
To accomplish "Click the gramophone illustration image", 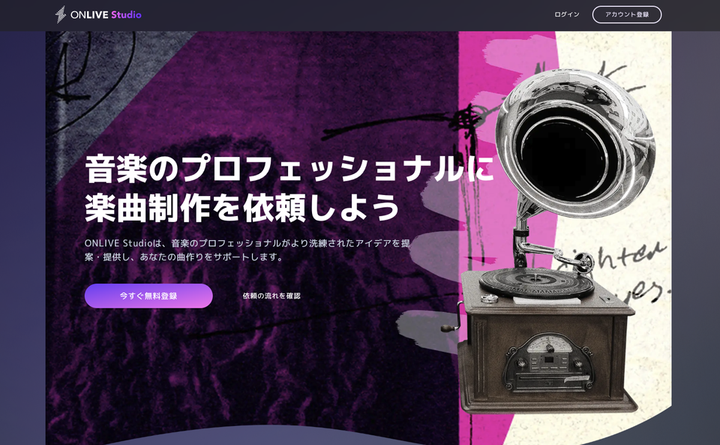I will pyautogui.click(x=546, y=241).
